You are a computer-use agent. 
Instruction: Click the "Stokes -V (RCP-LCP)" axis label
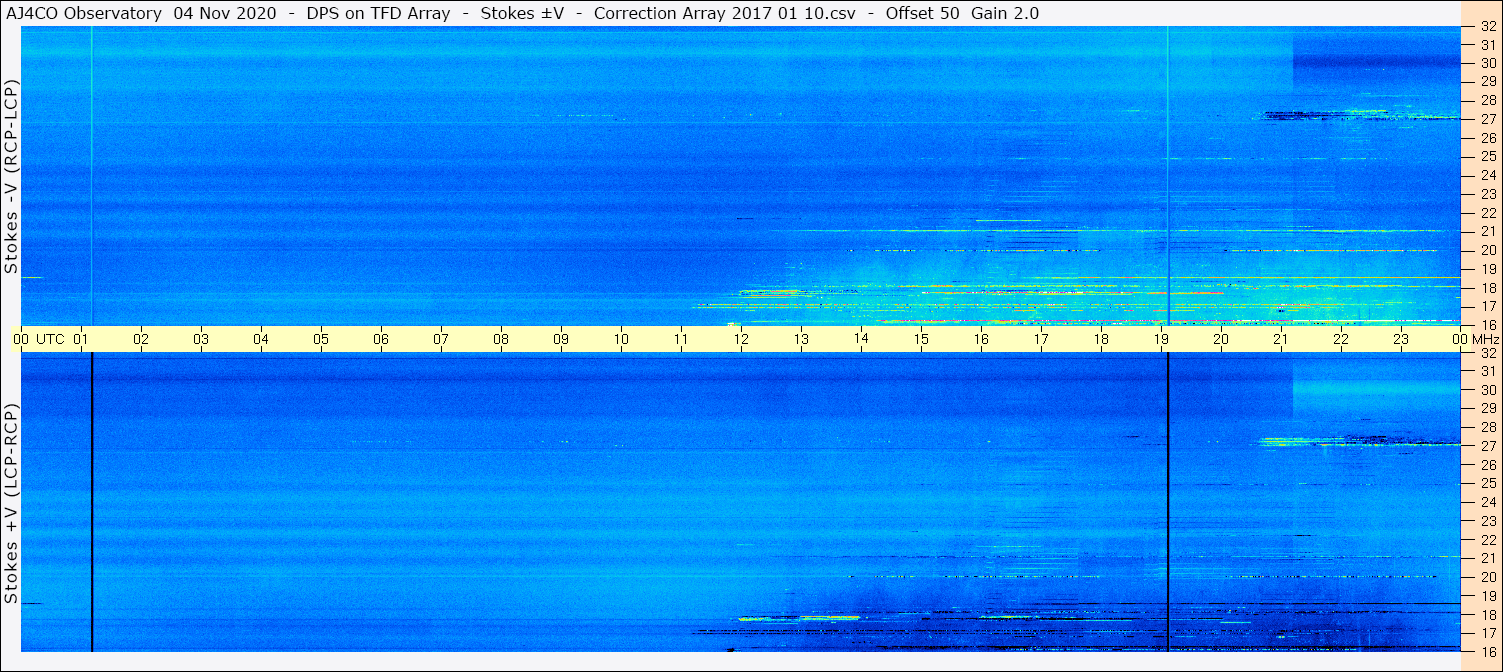point(11,176)
